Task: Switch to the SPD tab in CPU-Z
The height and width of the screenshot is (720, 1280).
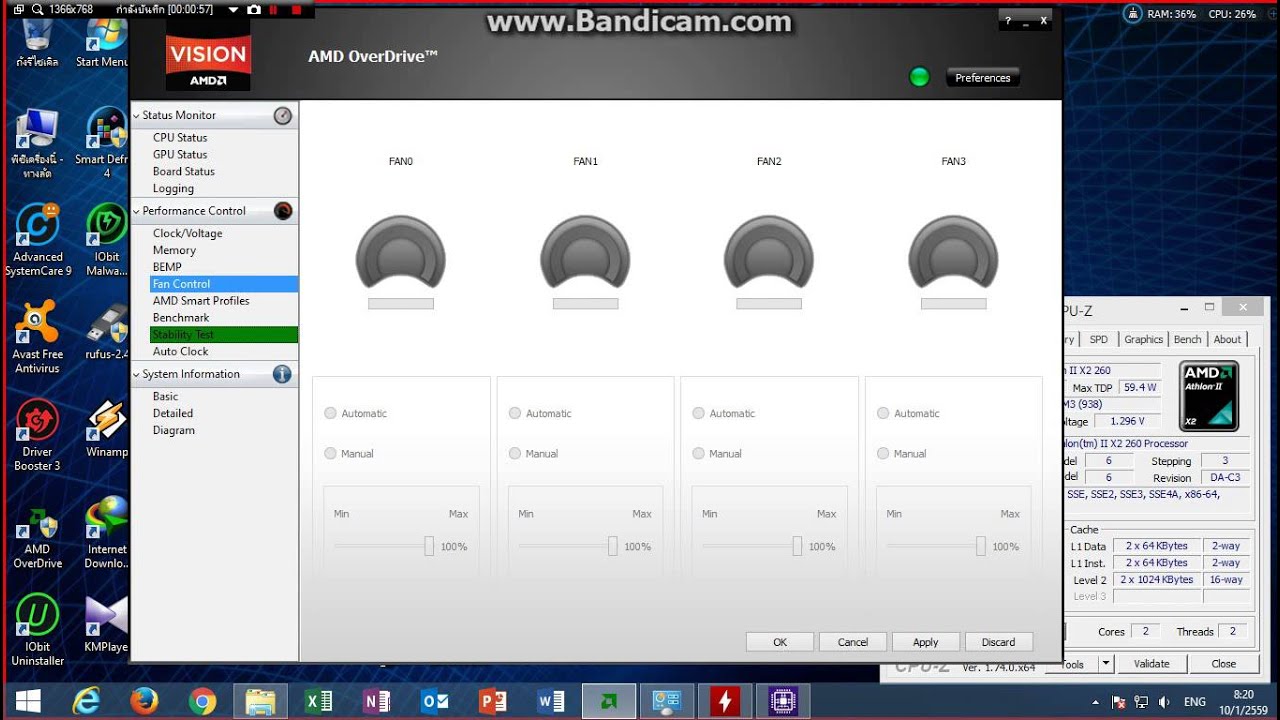Action: coord(1098,339)
